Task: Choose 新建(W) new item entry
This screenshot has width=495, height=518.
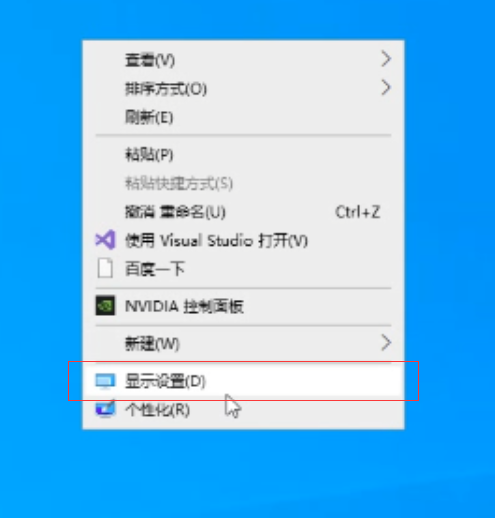Action: [243, 343]
